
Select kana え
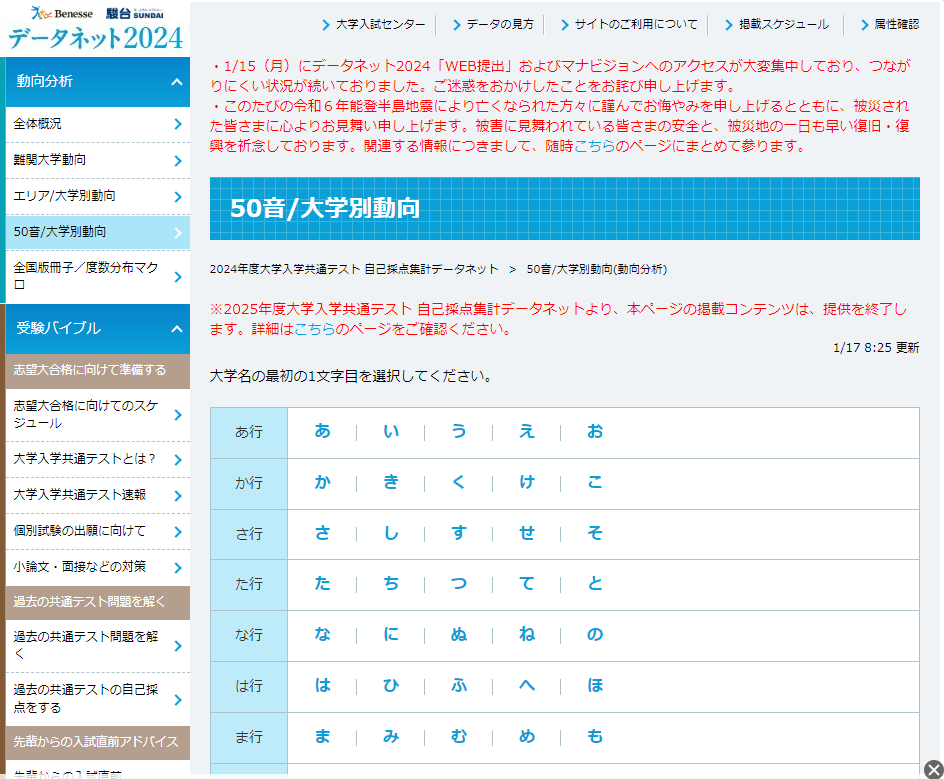527,431
